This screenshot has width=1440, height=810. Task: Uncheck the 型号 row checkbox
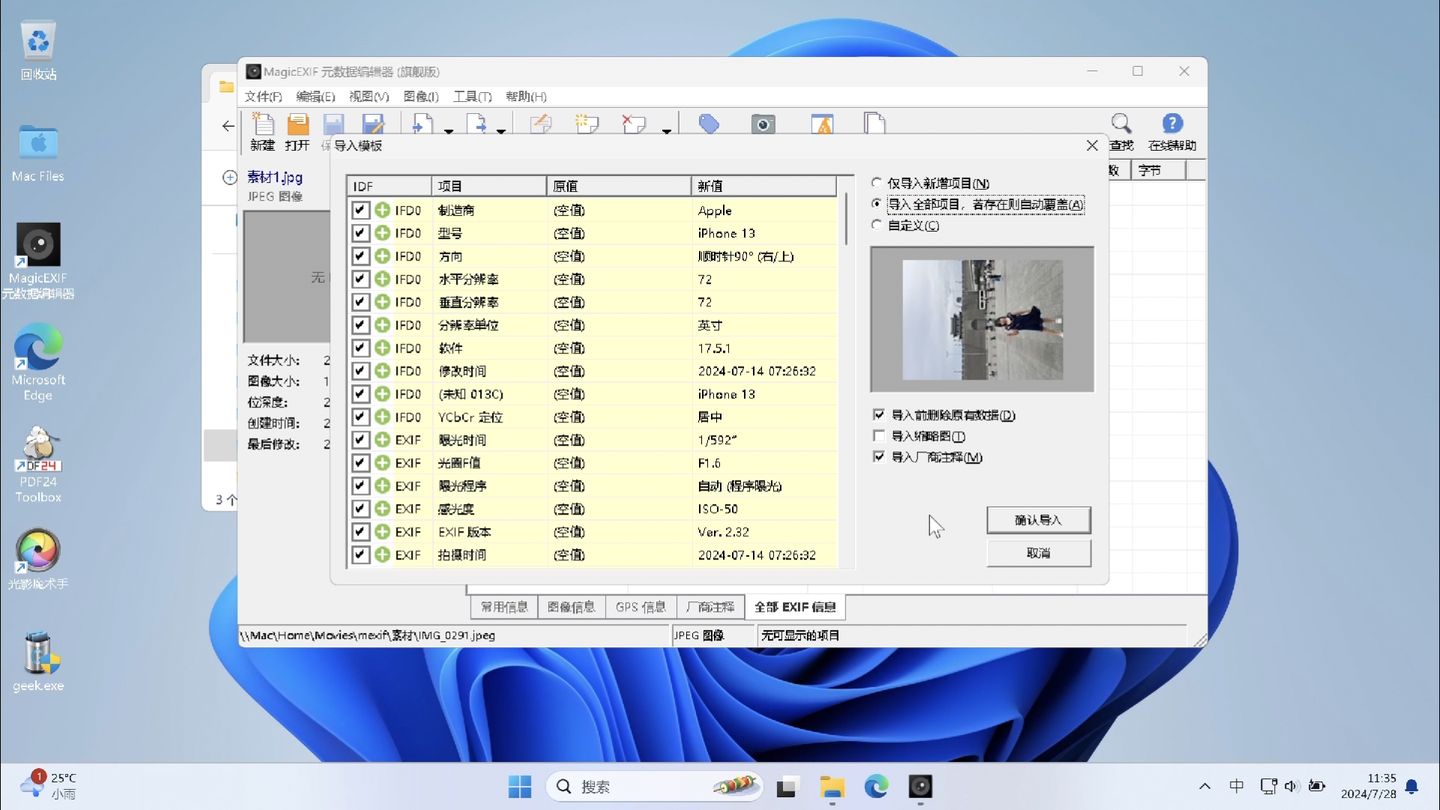pyautogui.click(x=360, y=233)
